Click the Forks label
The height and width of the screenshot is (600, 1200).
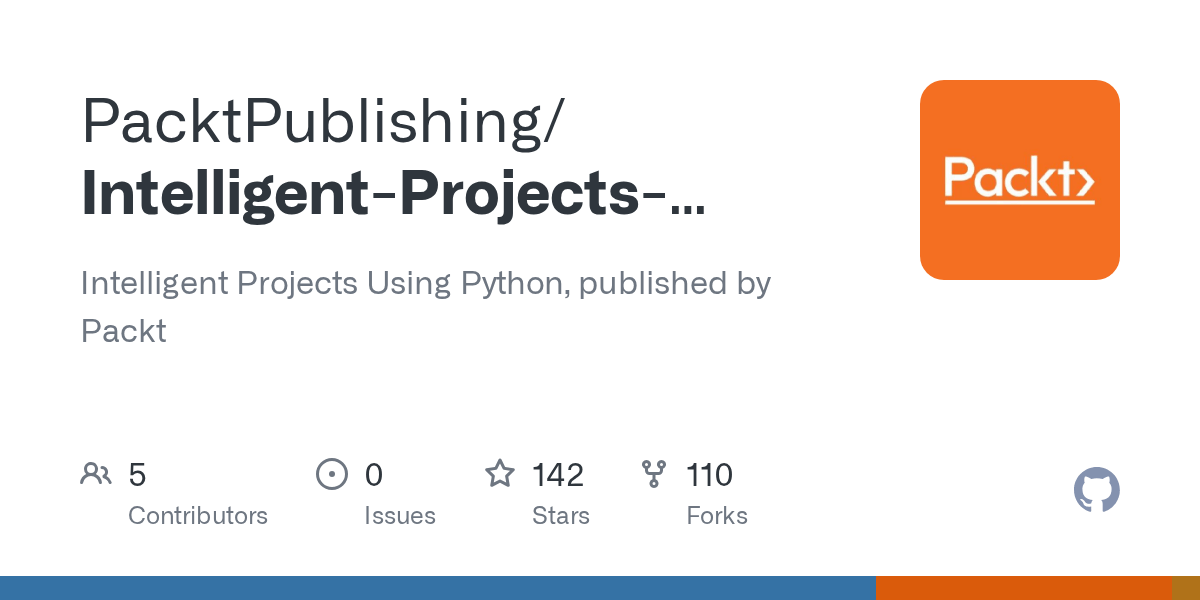click(717, 516)
